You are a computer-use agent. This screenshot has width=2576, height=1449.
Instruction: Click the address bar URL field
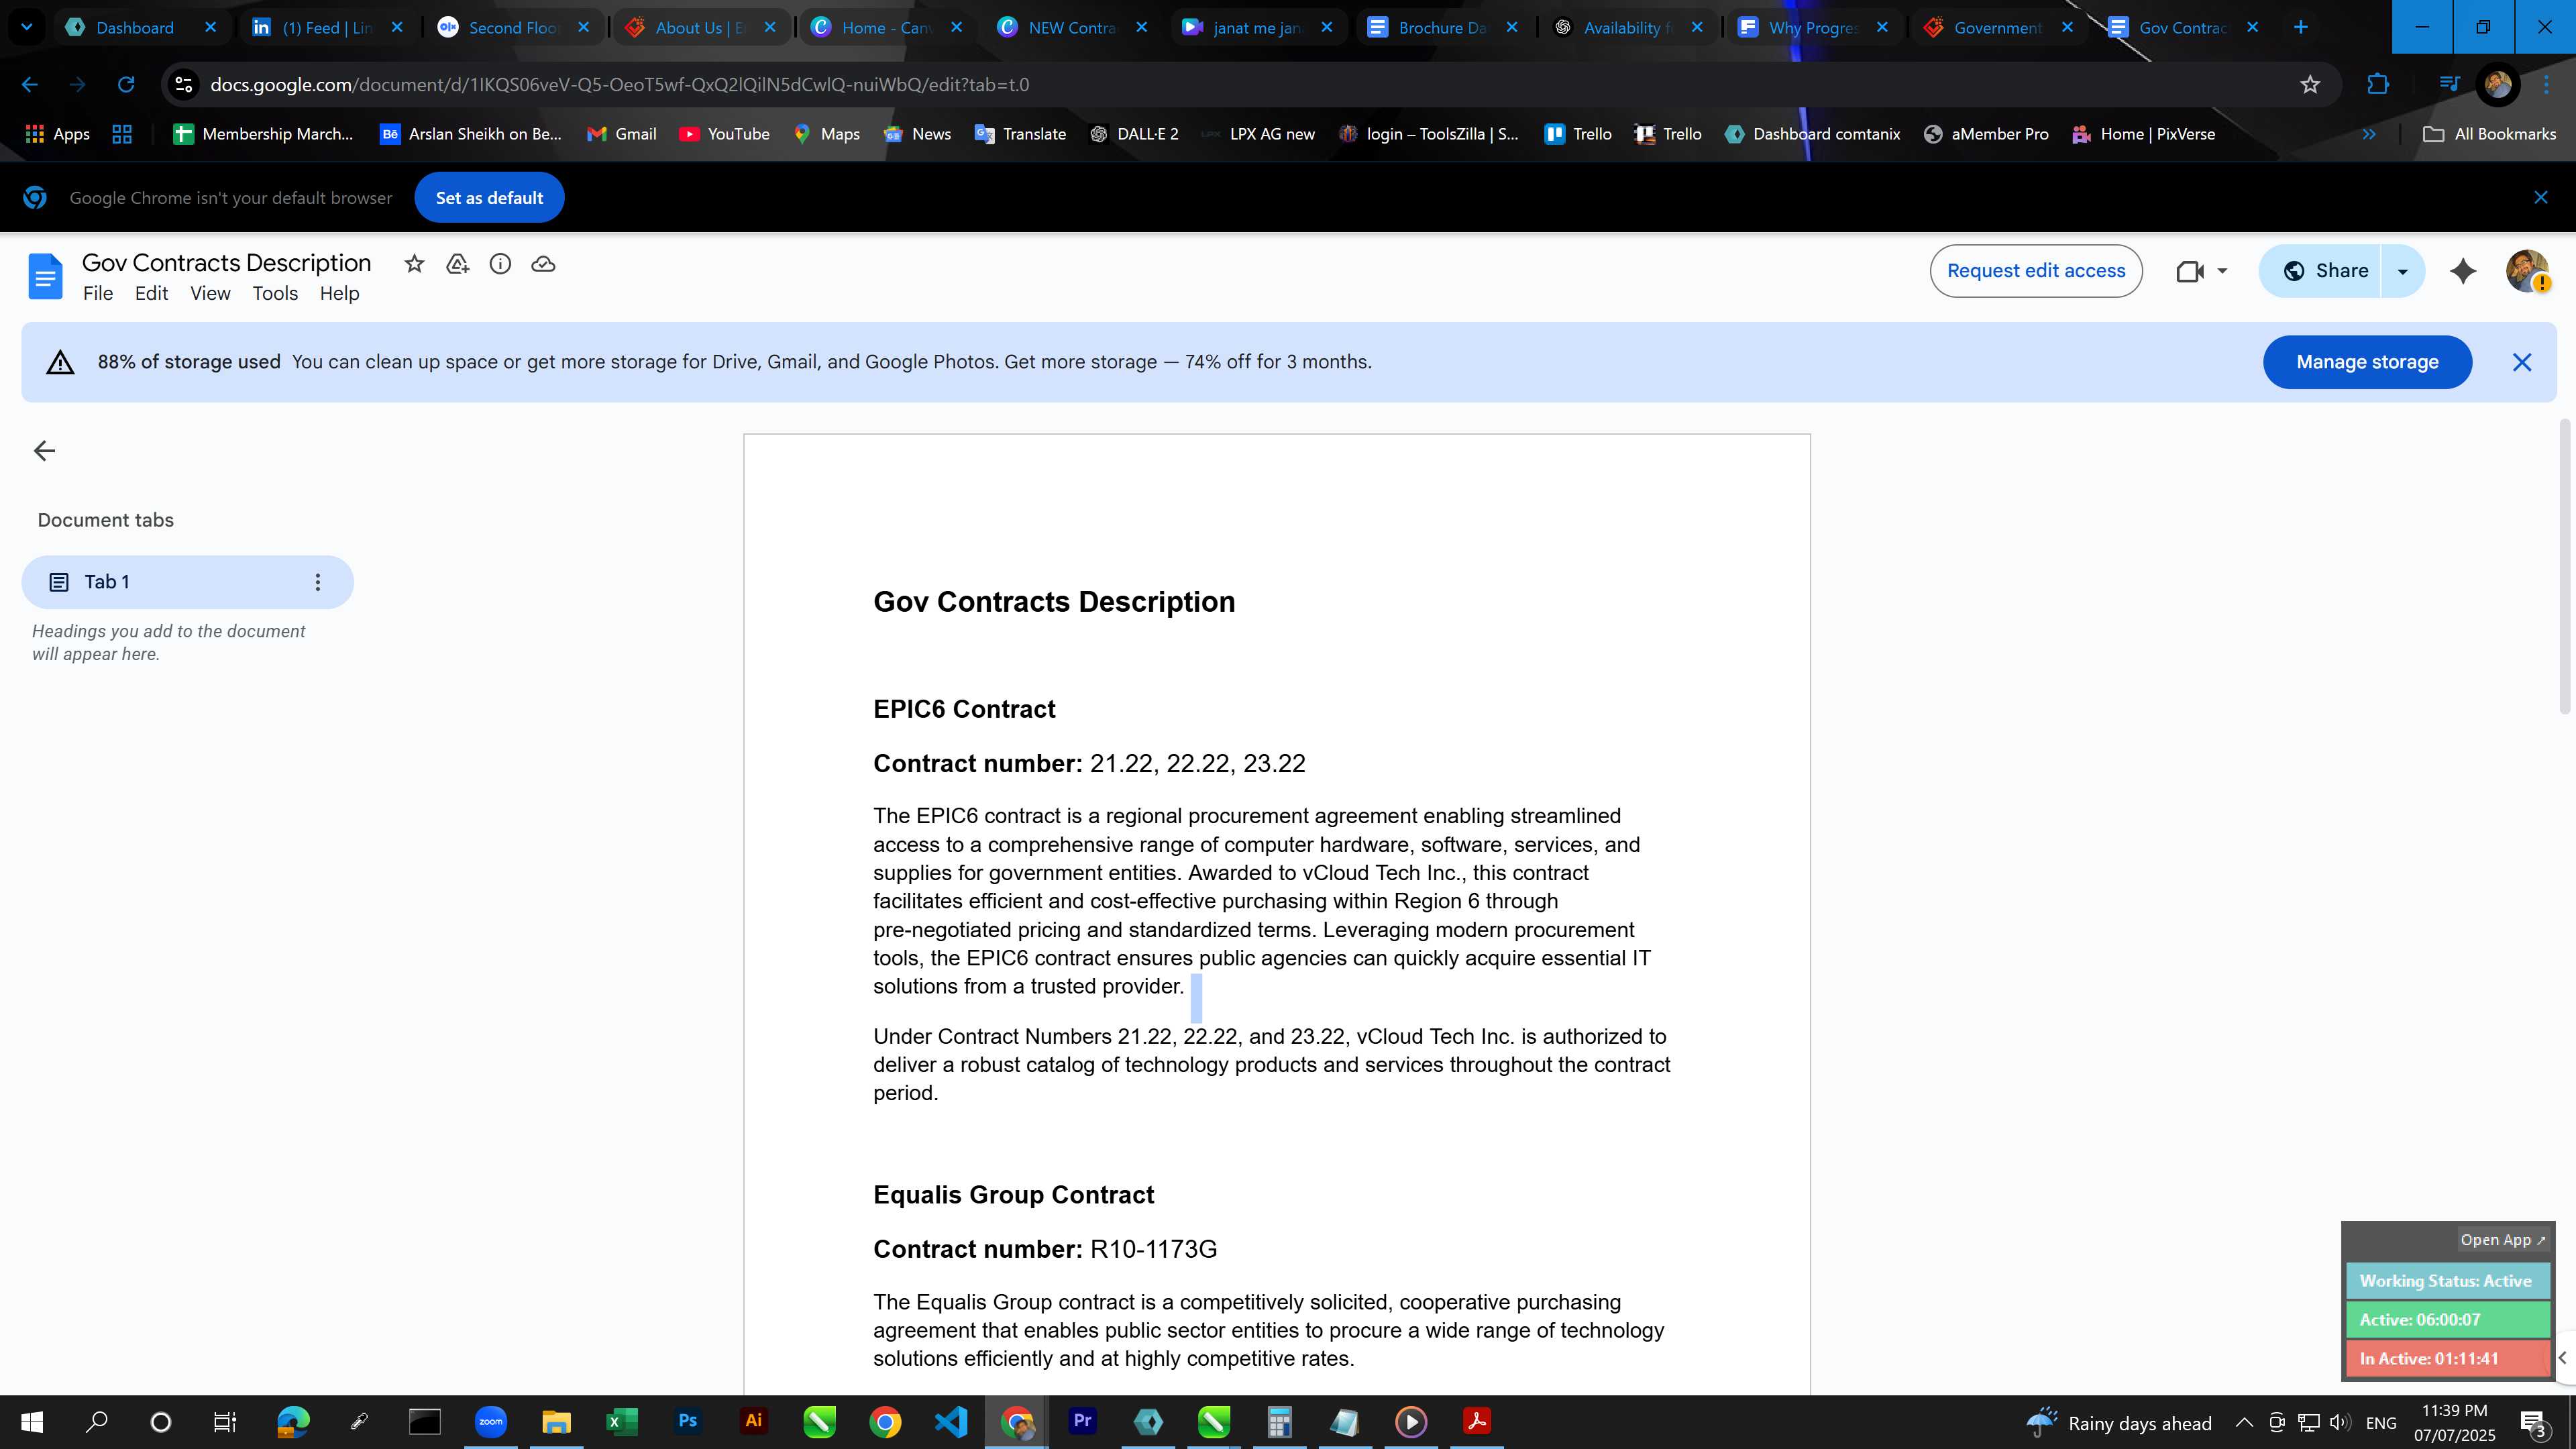click(1250, 85)
